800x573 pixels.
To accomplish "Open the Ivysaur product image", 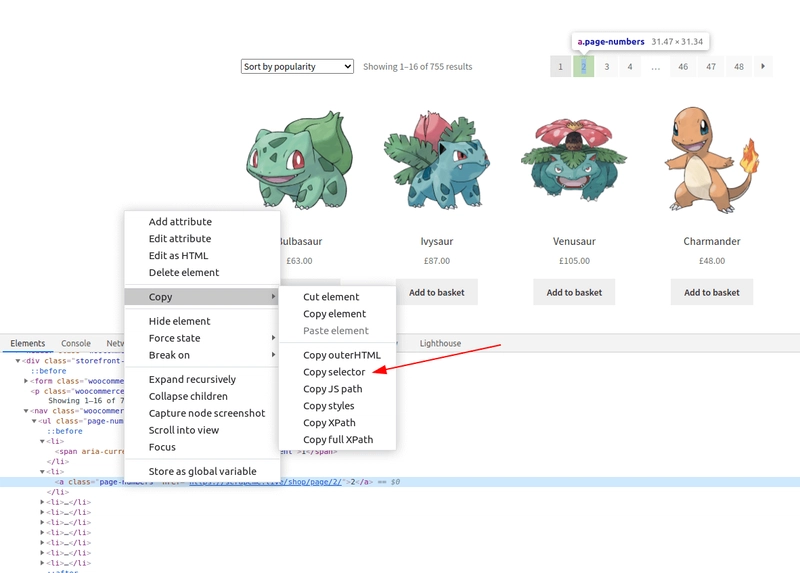I will pyautogui.click(x=437, y=159).
